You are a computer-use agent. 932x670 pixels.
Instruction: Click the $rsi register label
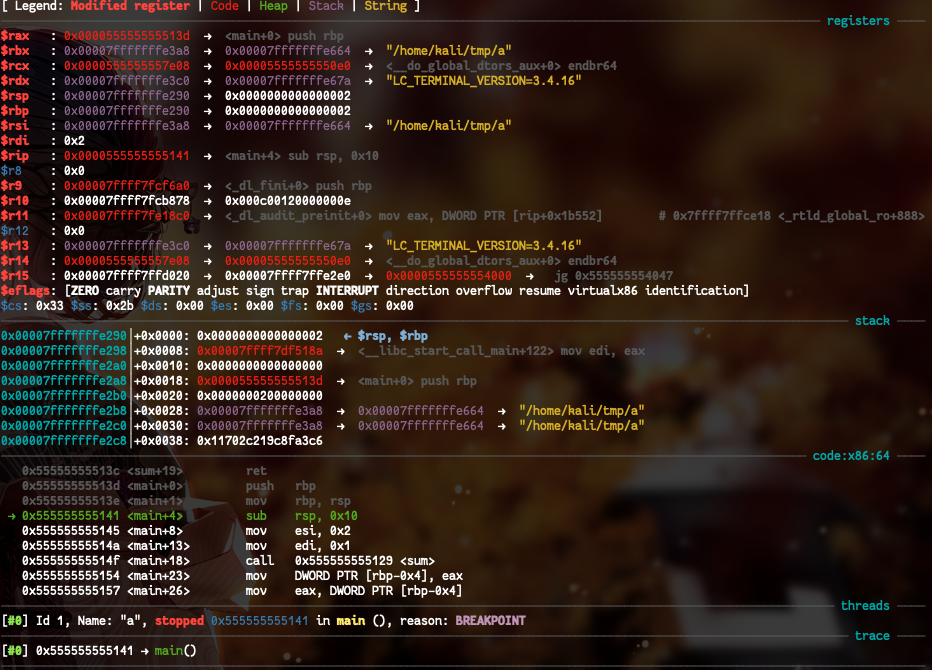tap(15, 125)
